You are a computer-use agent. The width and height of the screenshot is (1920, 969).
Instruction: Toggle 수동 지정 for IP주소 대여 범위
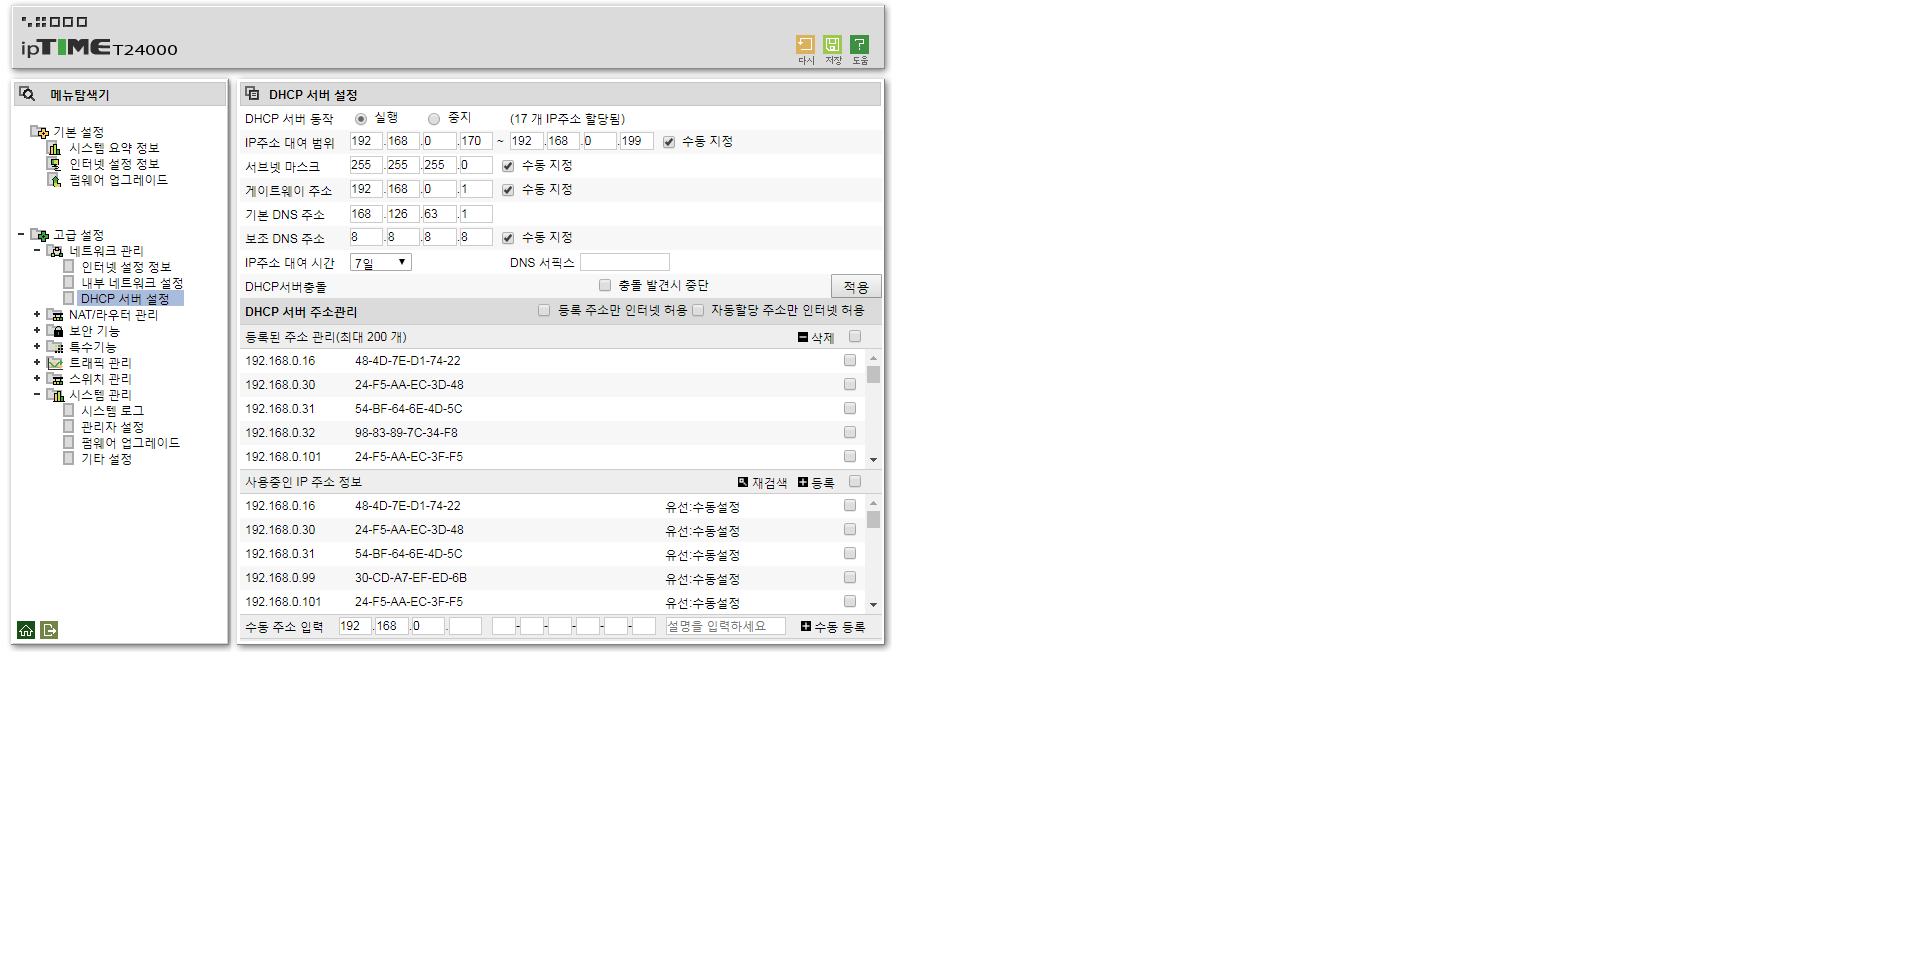coord(669,142)
